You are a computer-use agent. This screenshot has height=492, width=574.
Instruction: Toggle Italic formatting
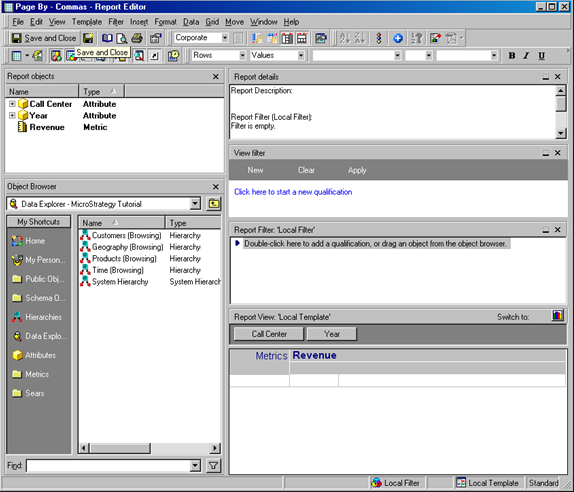point(526,56)
